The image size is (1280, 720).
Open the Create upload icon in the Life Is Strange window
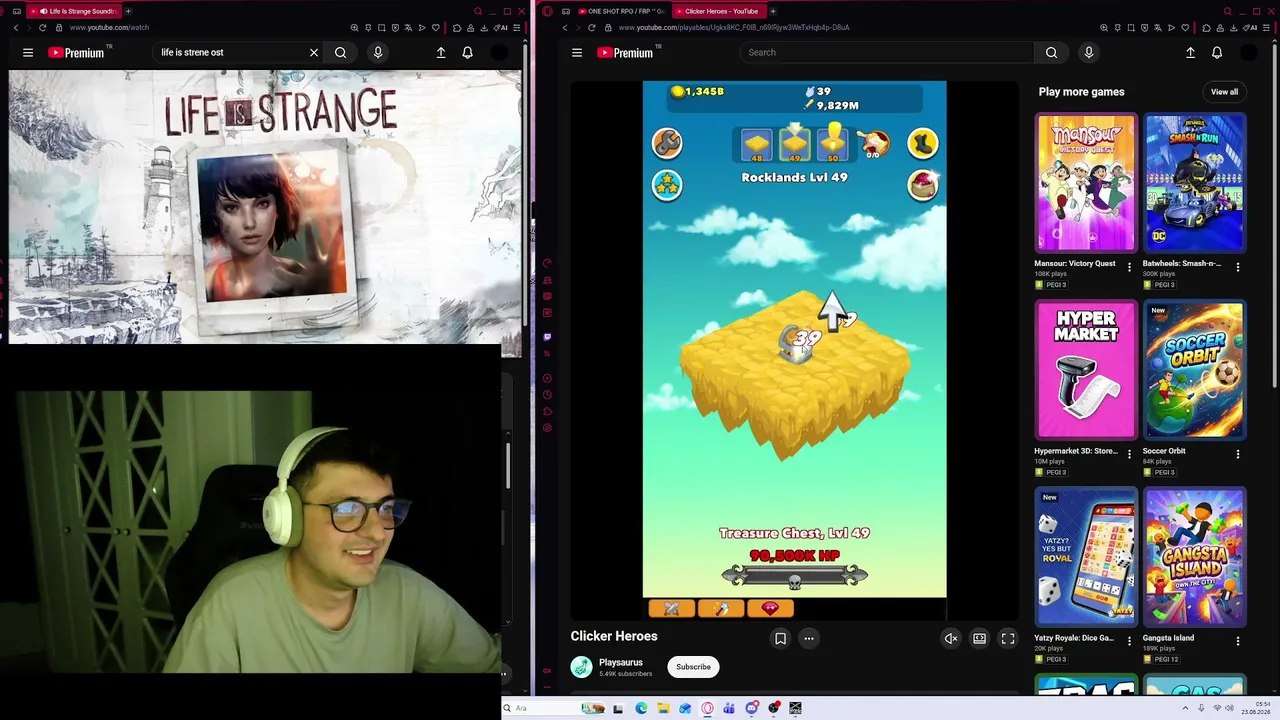[441, 52]
